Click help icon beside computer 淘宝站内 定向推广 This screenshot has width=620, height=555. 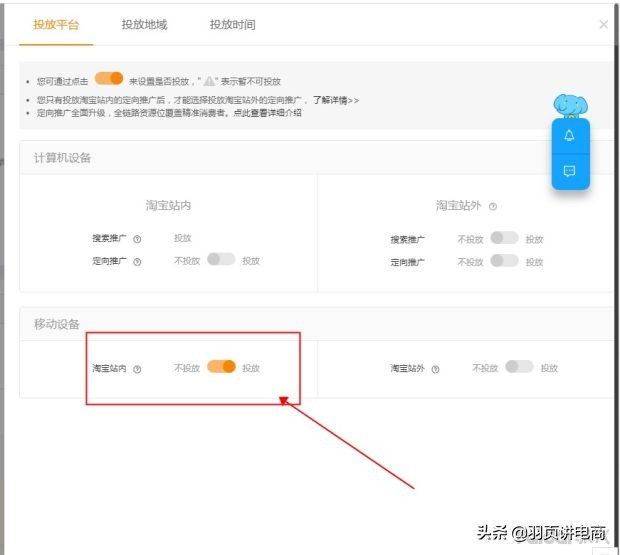point(137,262)
